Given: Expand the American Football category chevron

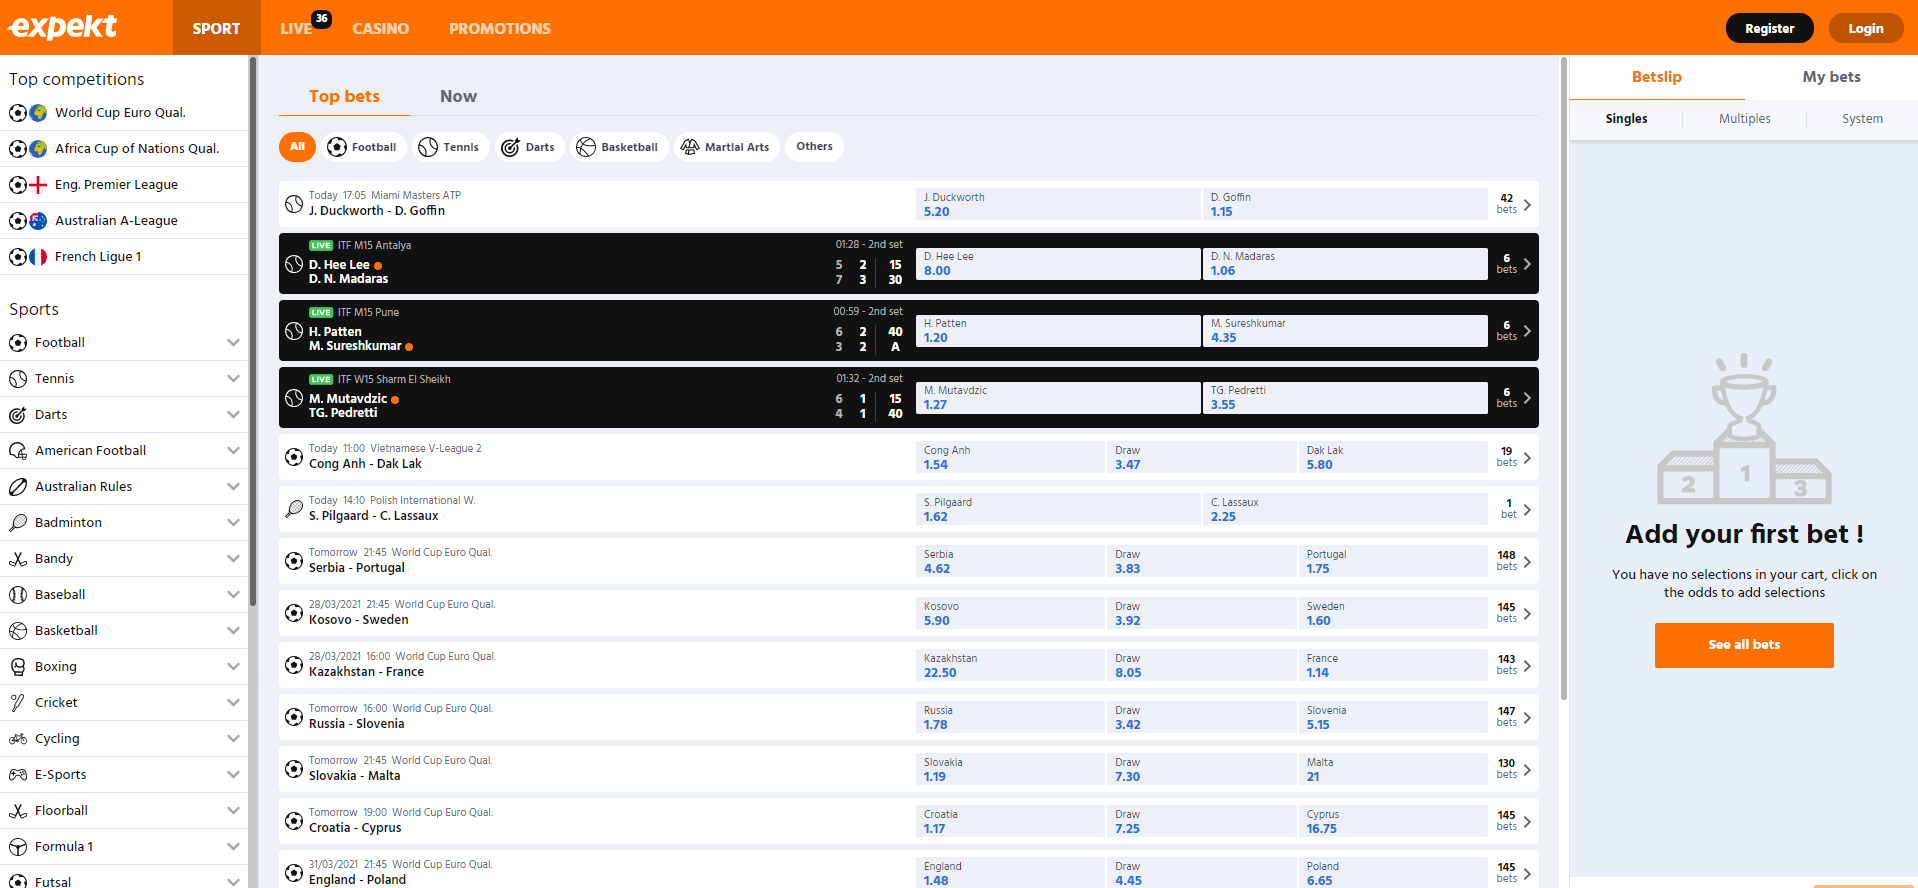Looking at the screenshot, I should 233,451.
